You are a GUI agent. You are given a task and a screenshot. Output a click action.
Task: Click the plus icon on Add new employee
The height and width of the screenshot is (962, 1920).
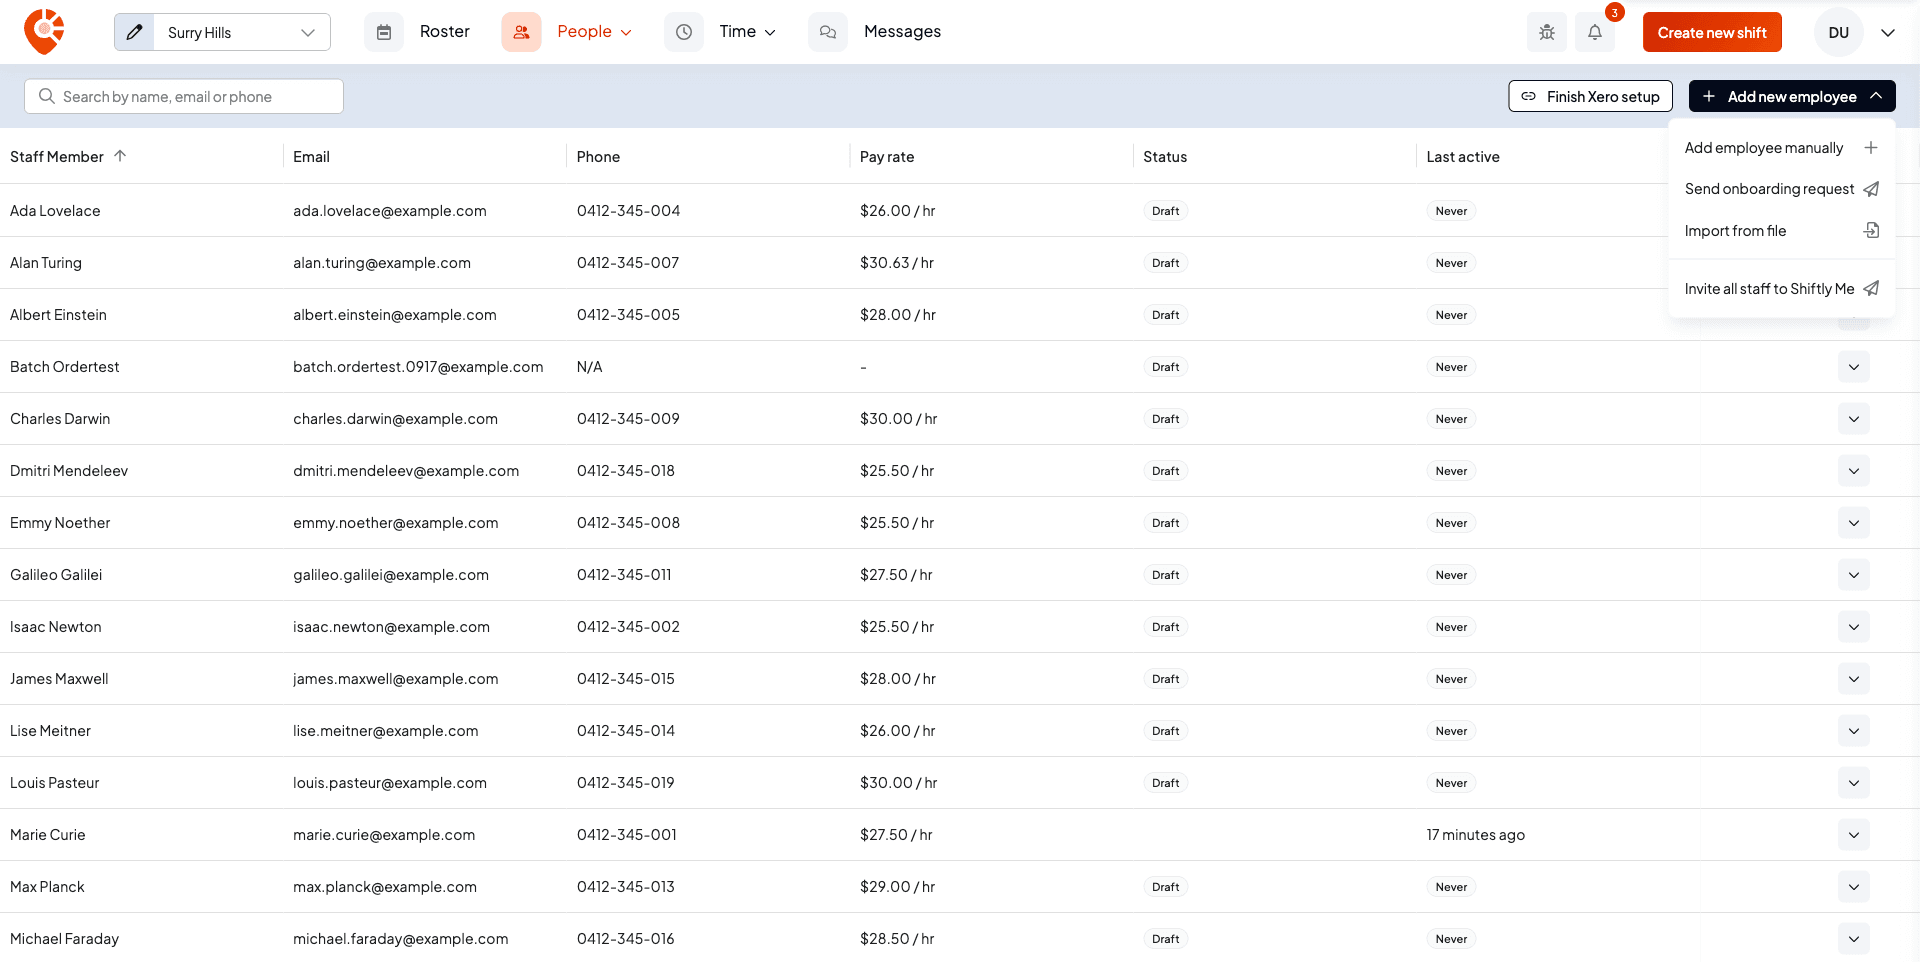[x=1709, y=96]
